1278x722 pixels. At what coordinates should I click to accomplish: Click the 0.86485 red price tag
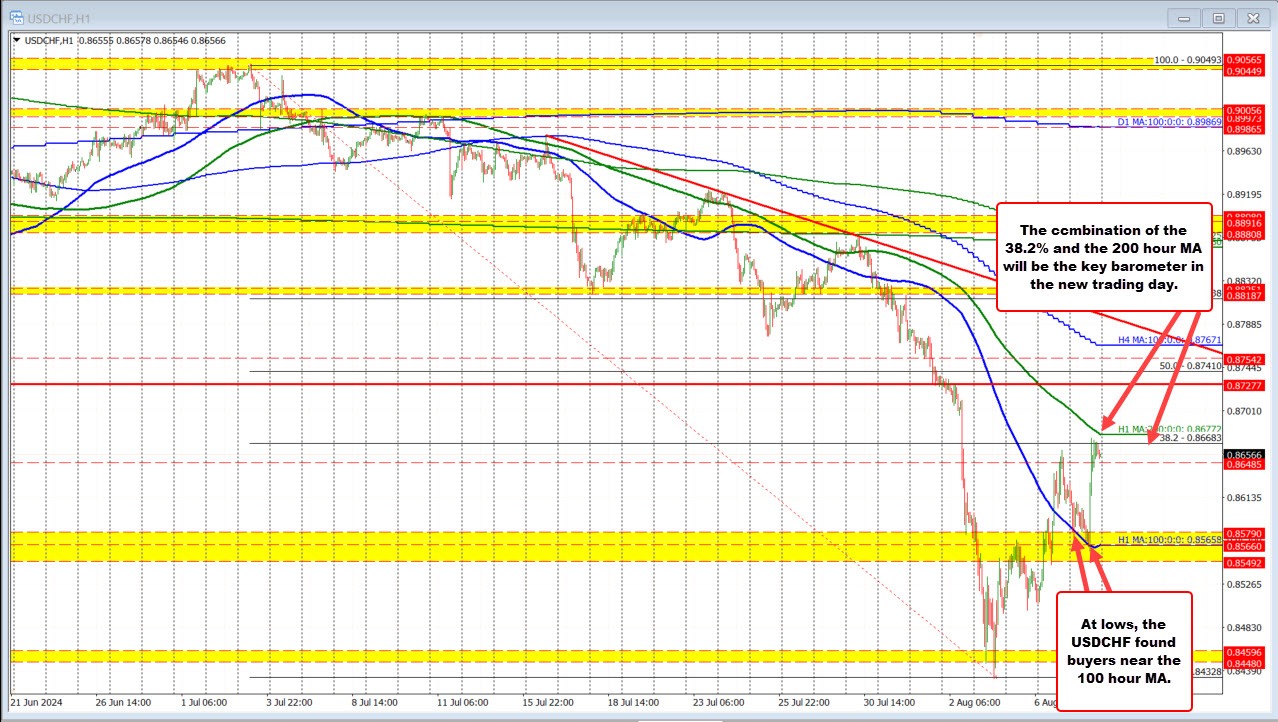pos(1246,464)
